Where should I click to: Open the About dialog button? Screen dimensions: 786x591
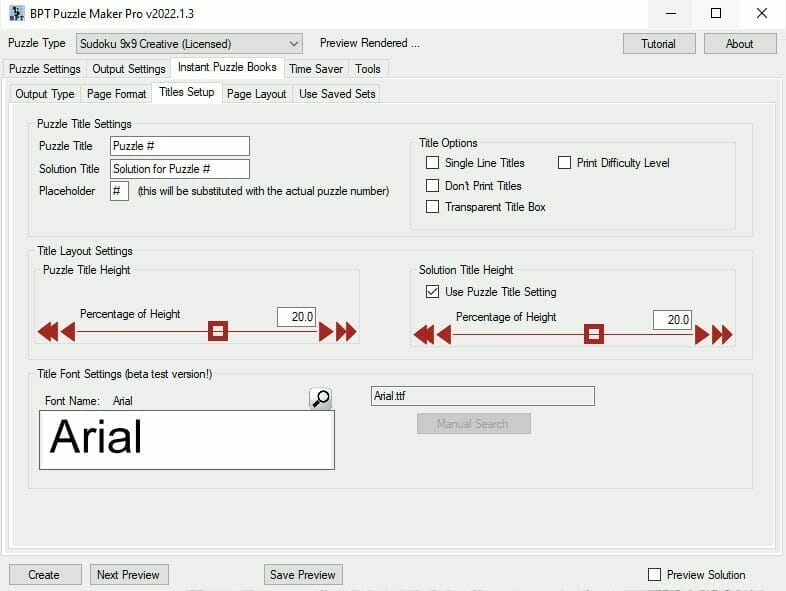point(740,44)
